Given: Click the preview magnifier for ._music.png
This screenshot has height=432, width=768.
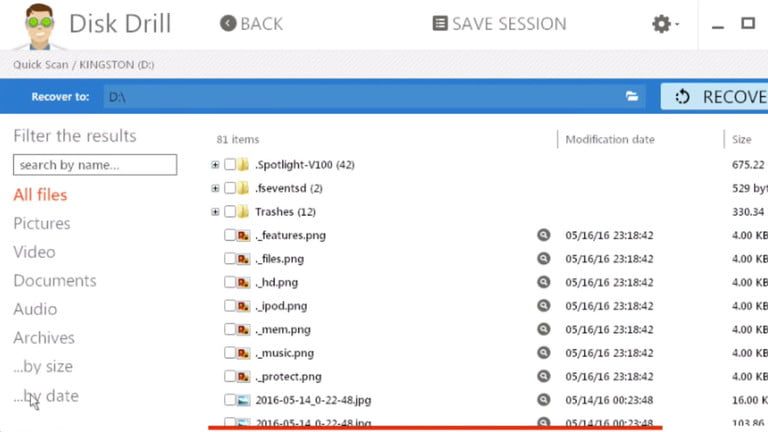Looking at the screenshot, I should 544,353.
